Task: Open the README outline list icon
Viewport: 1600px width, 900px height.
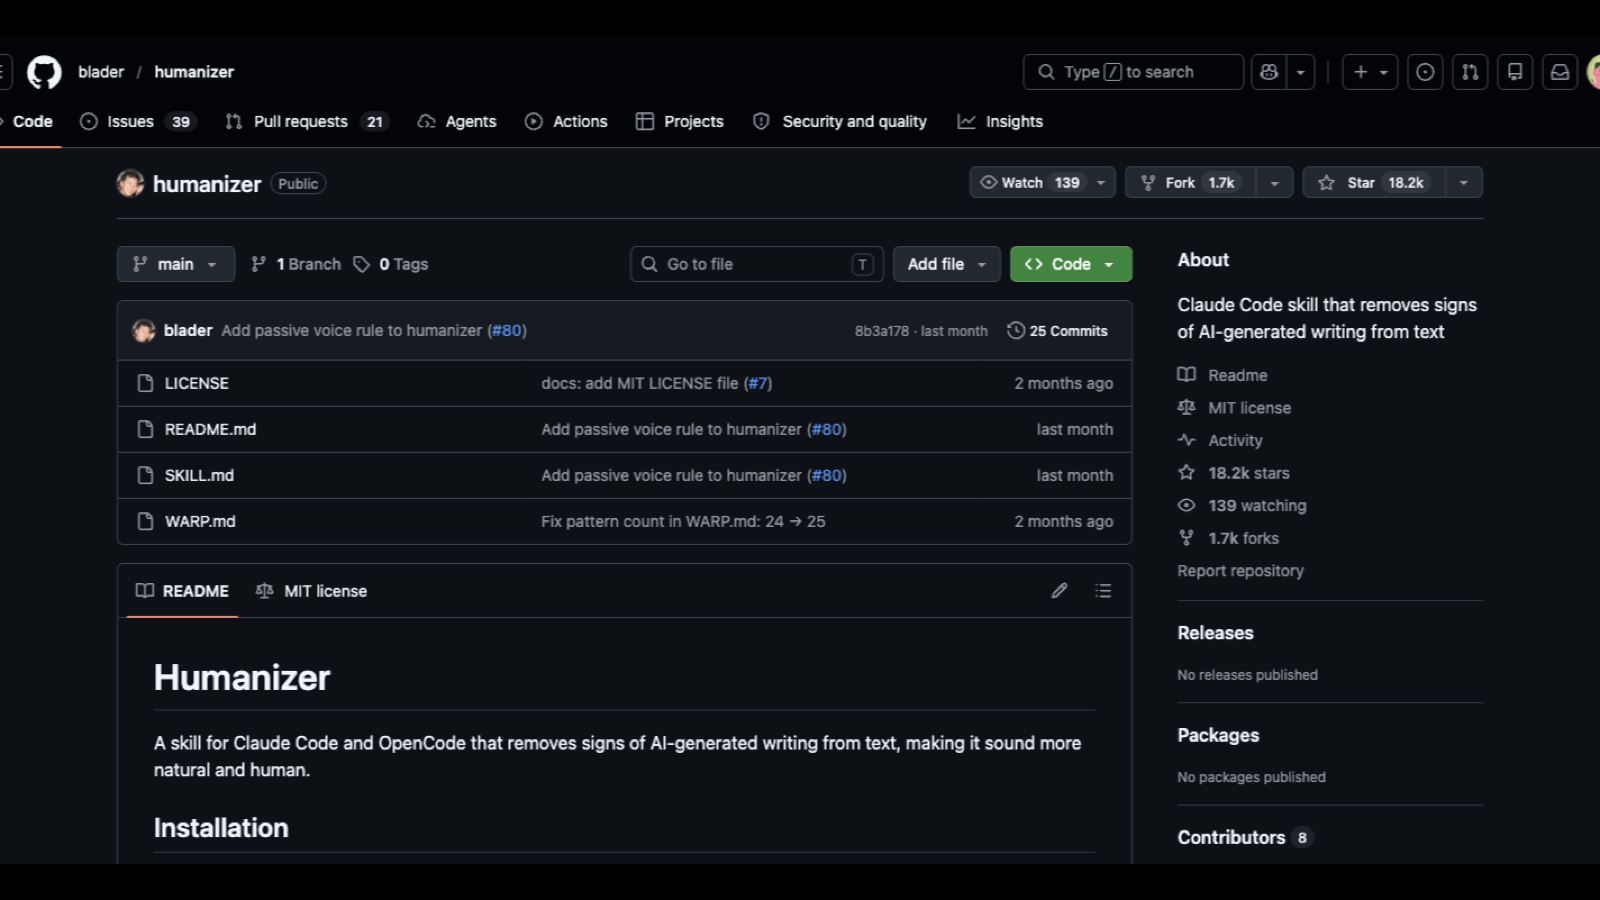Action: pos(1103,591)
